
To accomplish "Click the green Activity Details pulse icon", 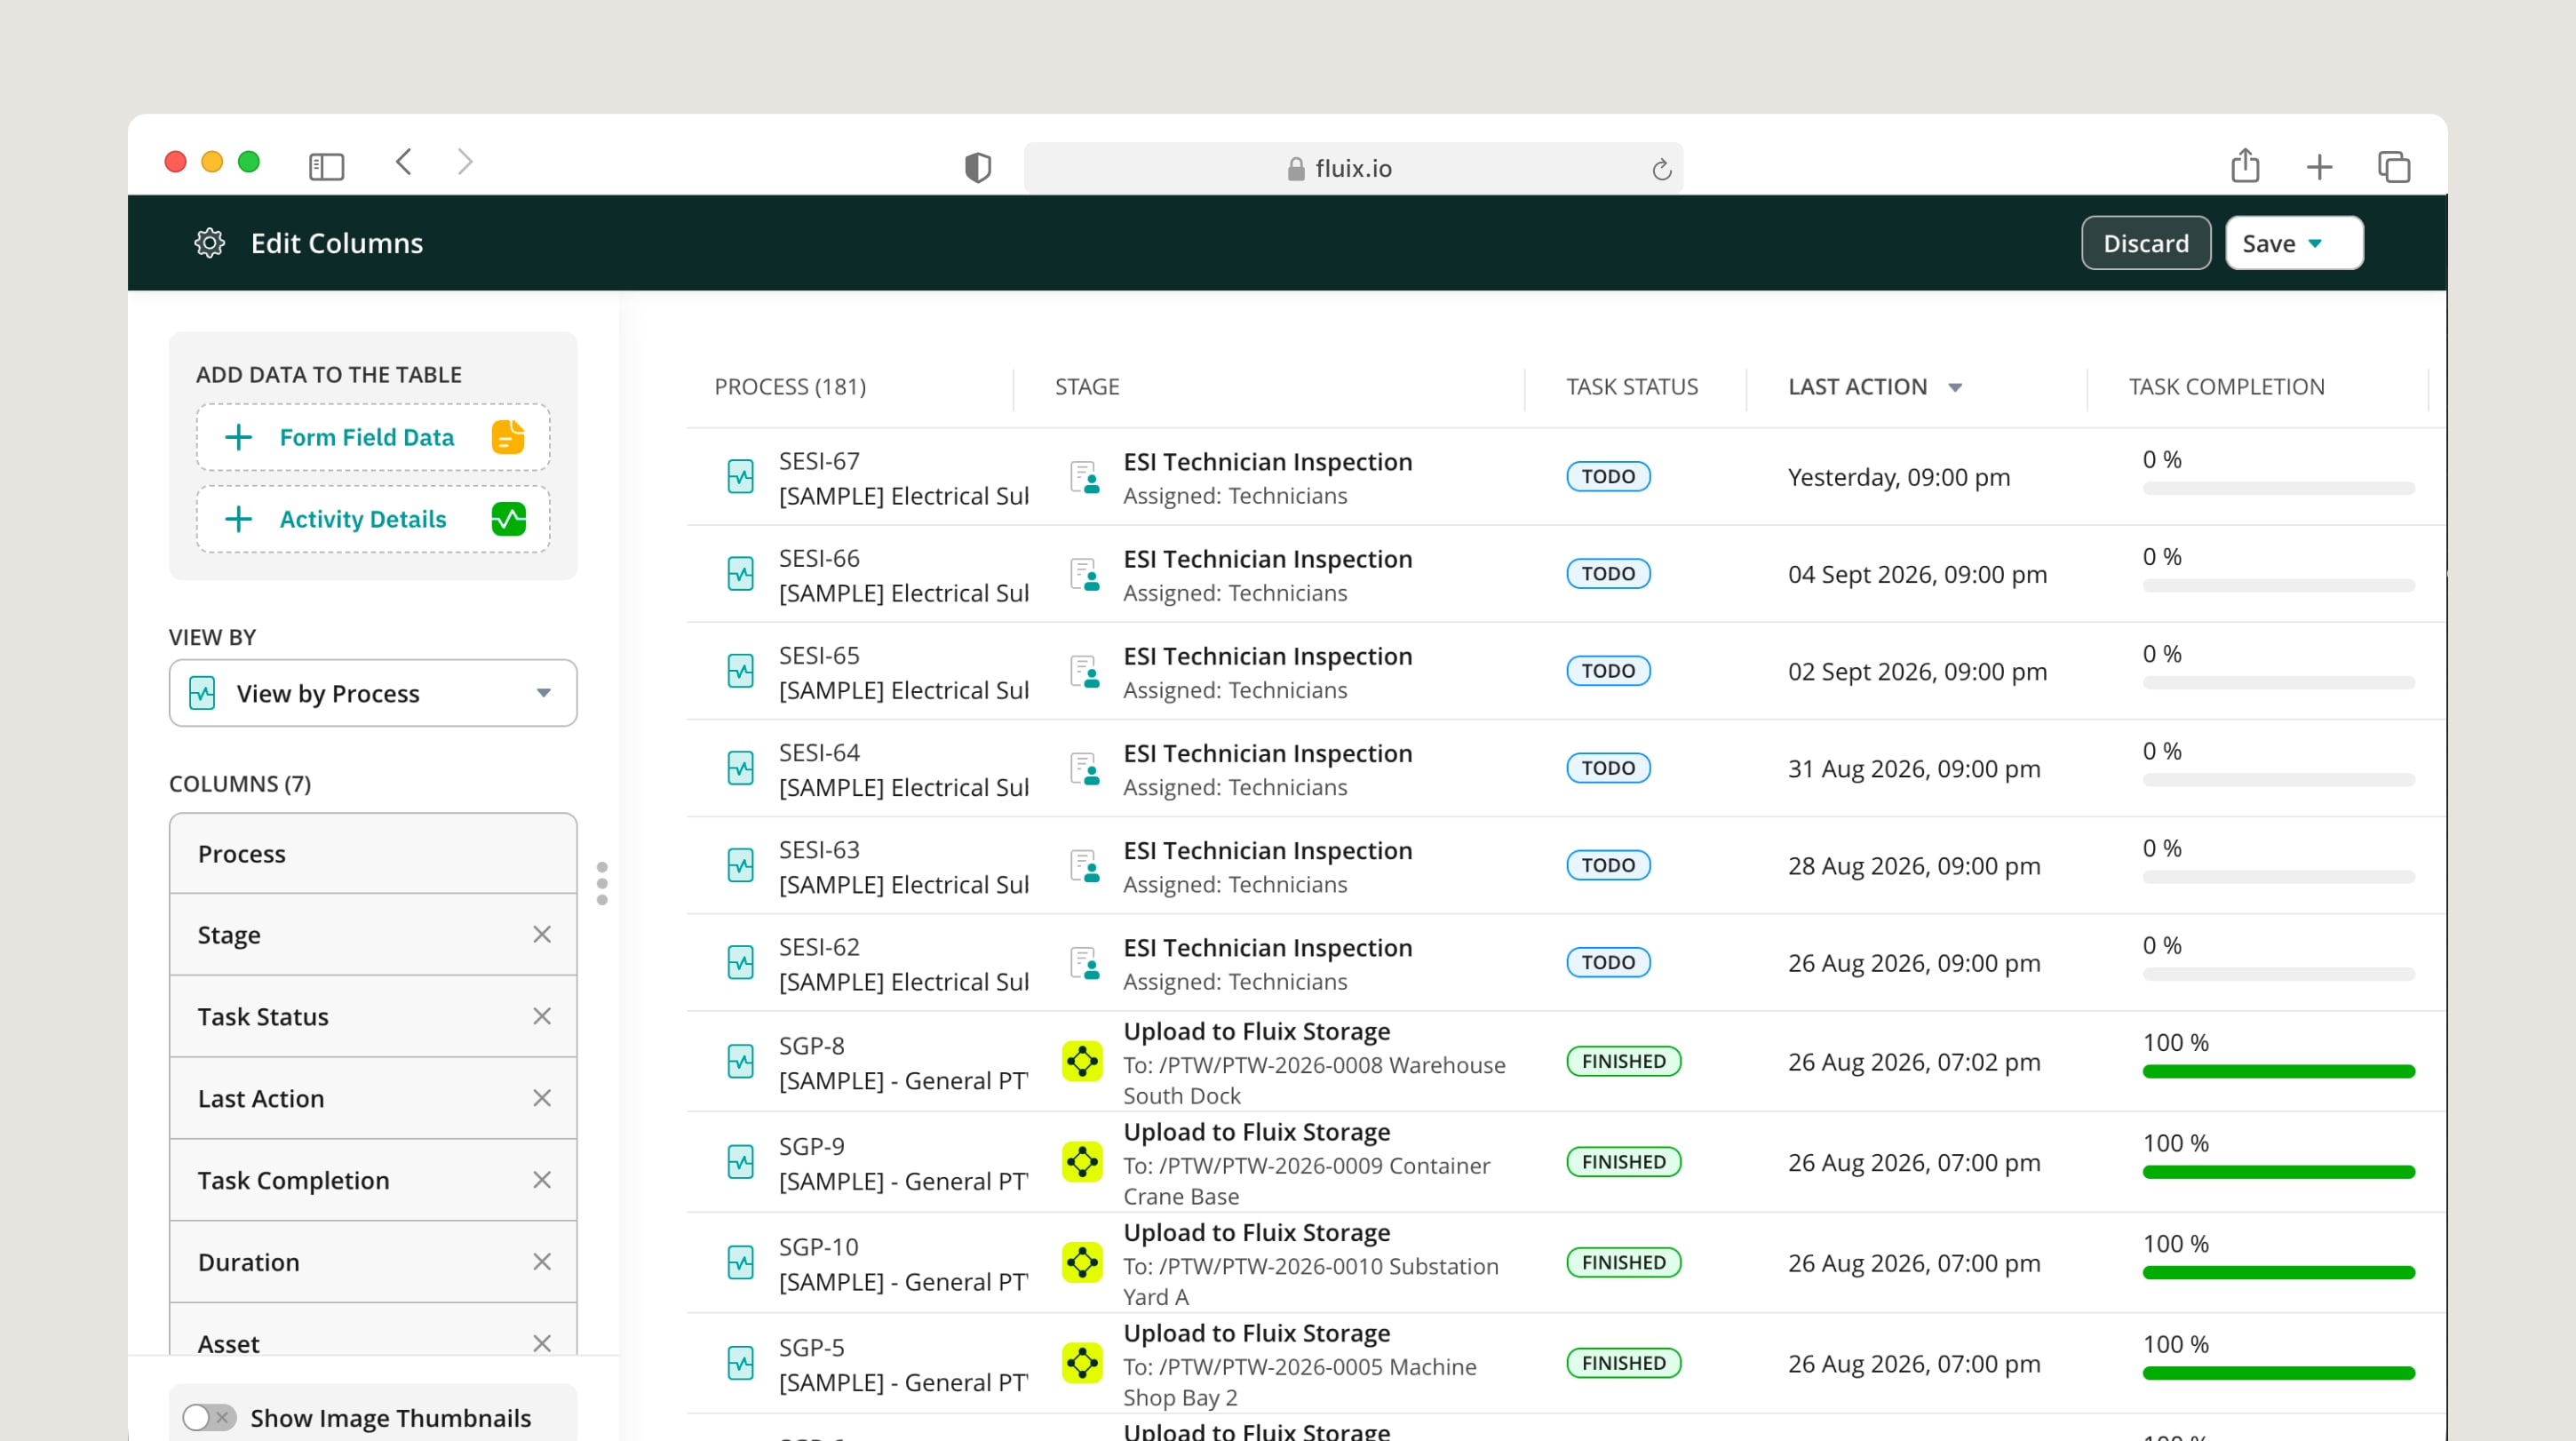I will [x=508, y=519].
